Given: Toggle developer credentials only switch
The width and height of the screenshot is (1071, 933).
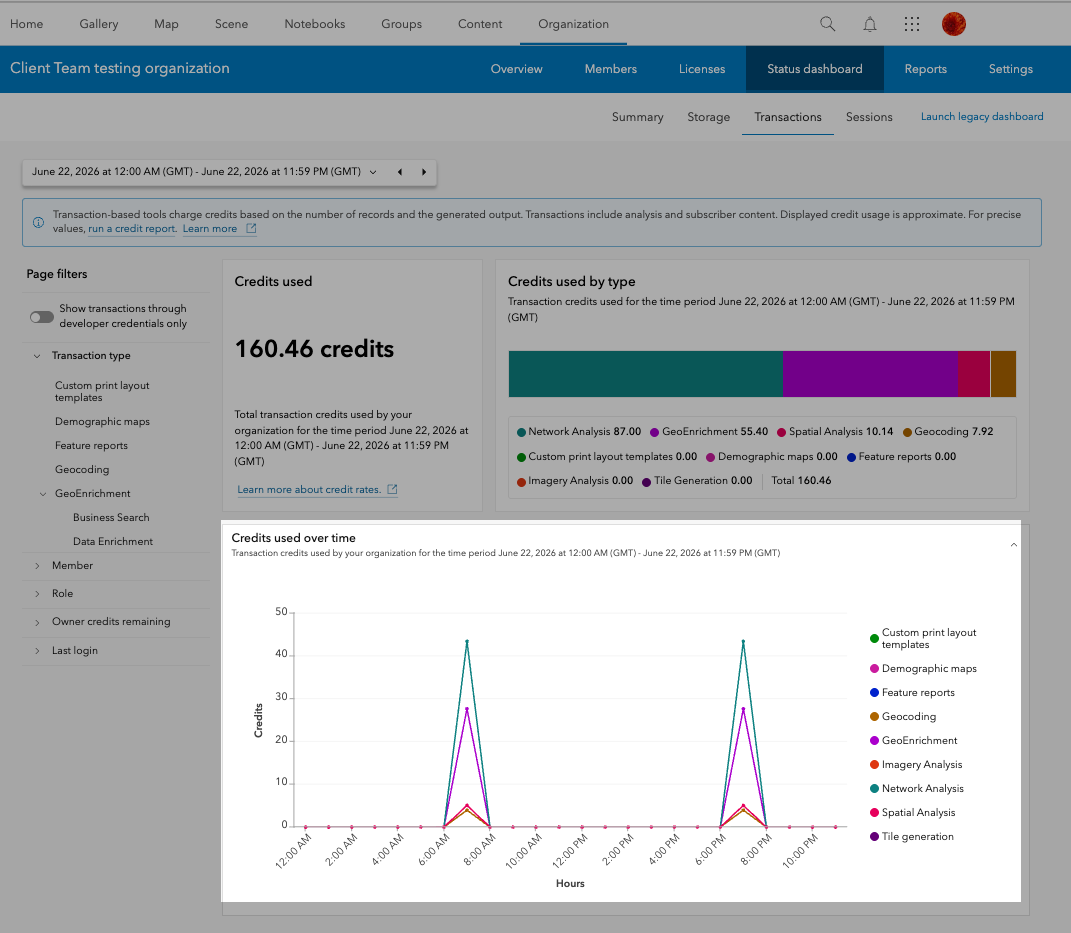Looking at the screenshot, I should click(42, 317).
